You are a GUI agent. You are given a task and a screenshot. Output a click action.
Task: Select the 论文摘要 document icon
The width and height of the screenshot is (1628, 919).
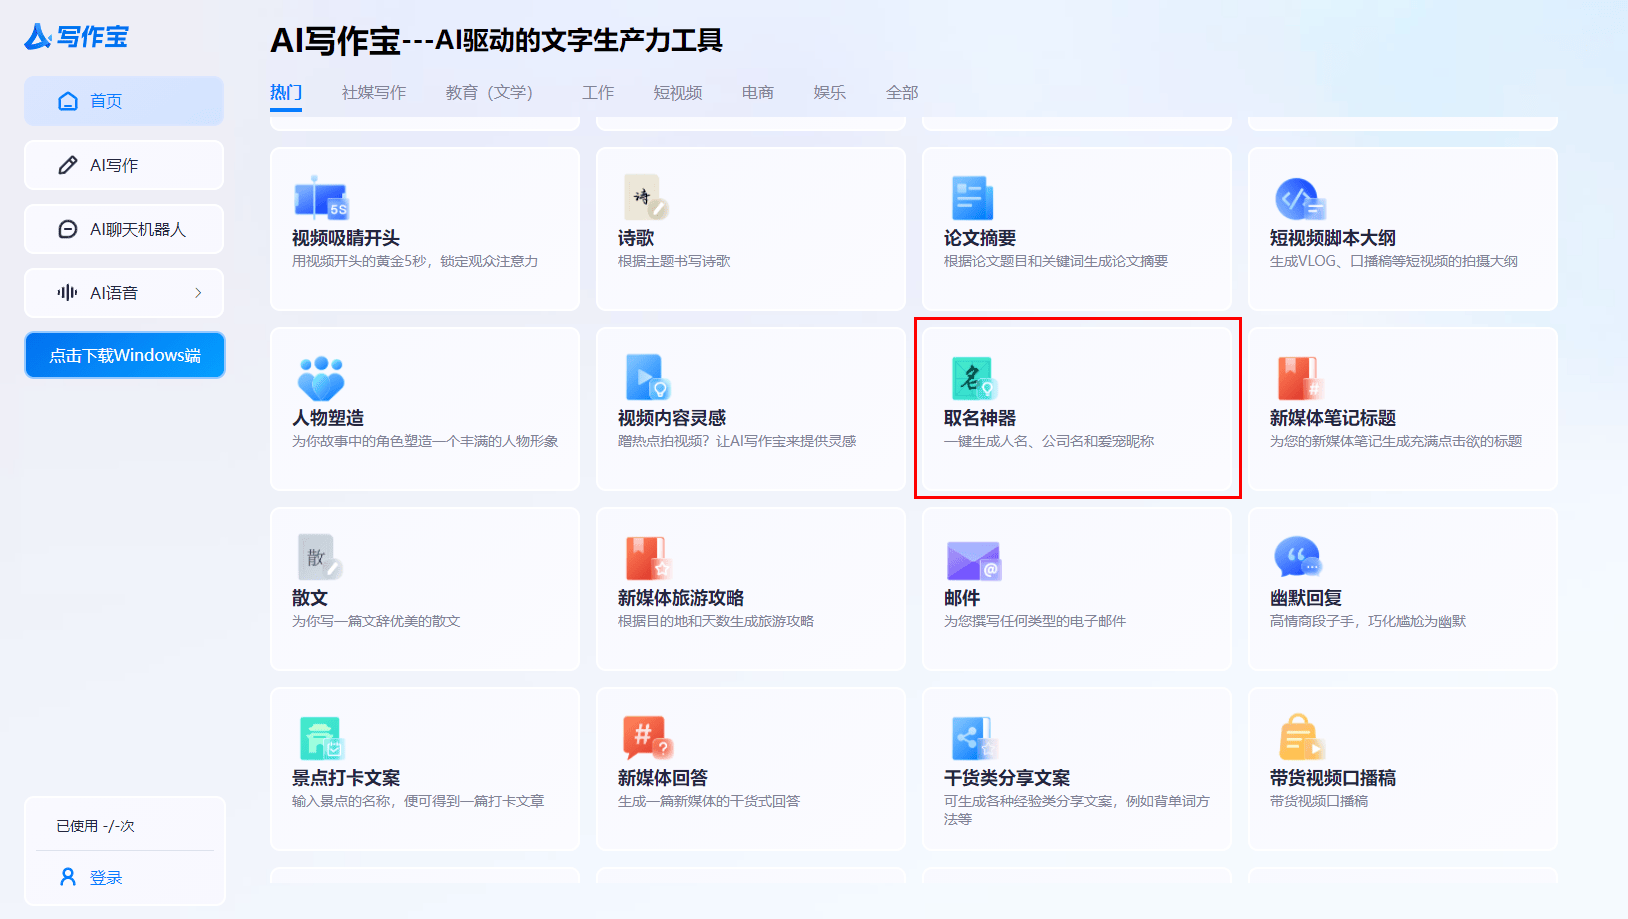(971, 198)
